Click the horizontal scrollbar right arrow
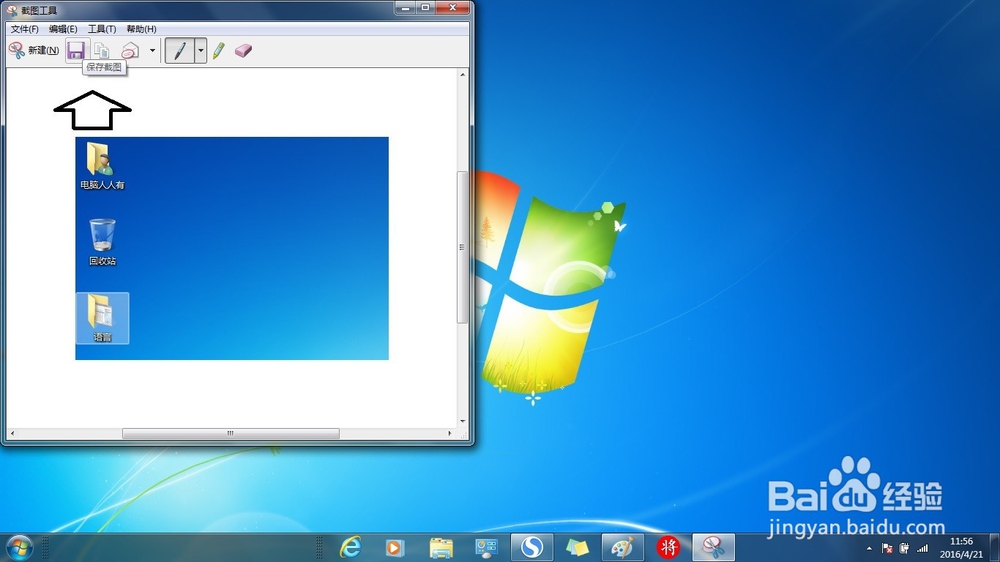 pyautogui.click(x=450, y=433)
